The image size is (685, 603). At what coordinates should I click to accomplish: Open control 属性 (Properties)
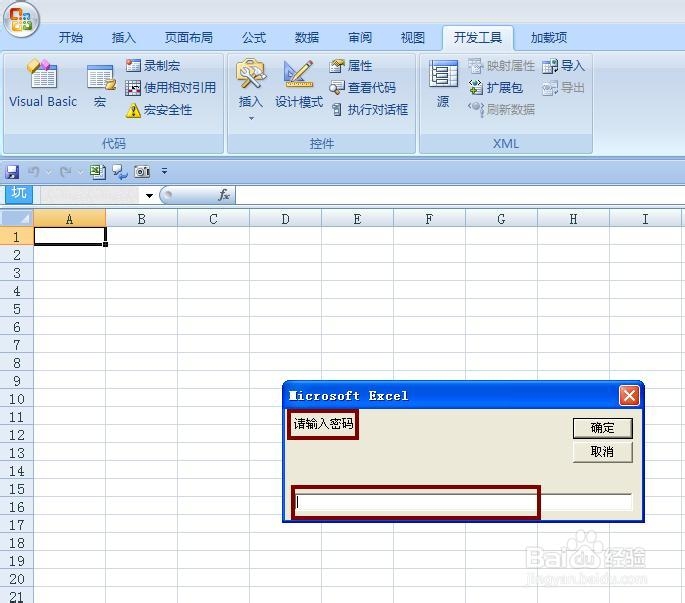click(x=350, y=66)
